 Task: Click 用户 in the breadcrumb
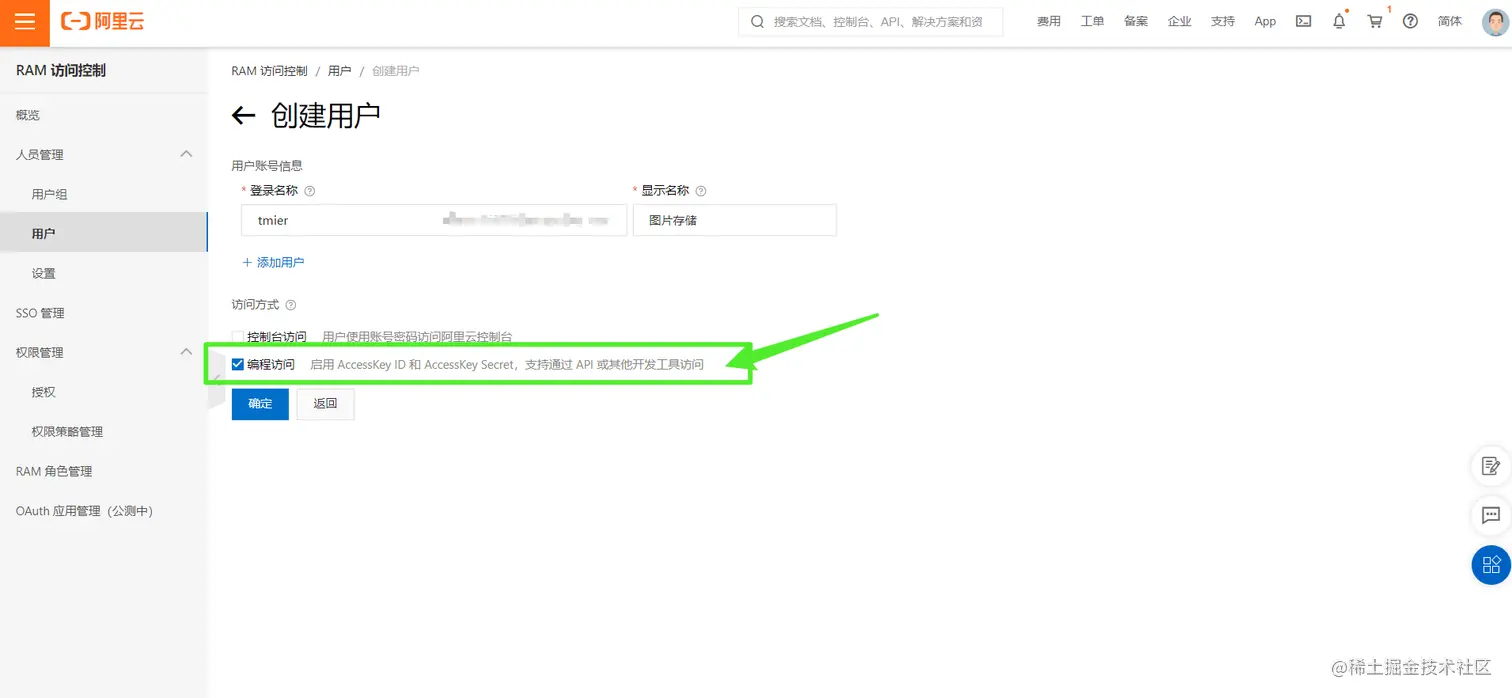click(340, 71)
